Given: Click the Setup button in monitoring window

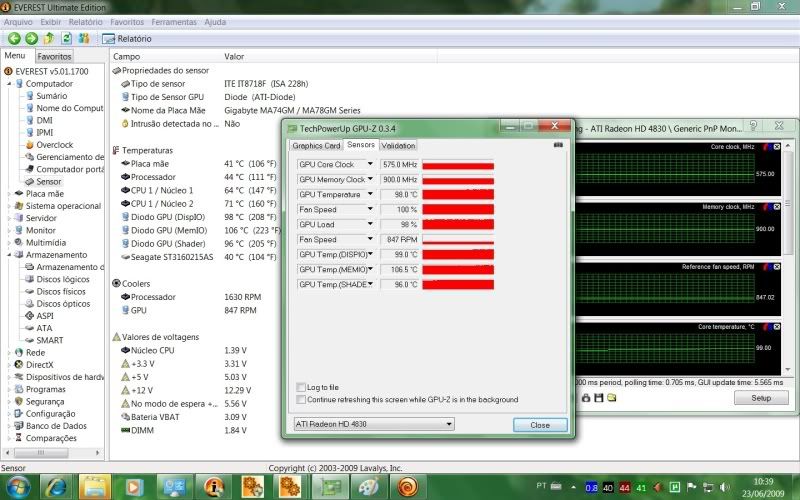Looking at the screenshot, I should [x=761, y=397].
